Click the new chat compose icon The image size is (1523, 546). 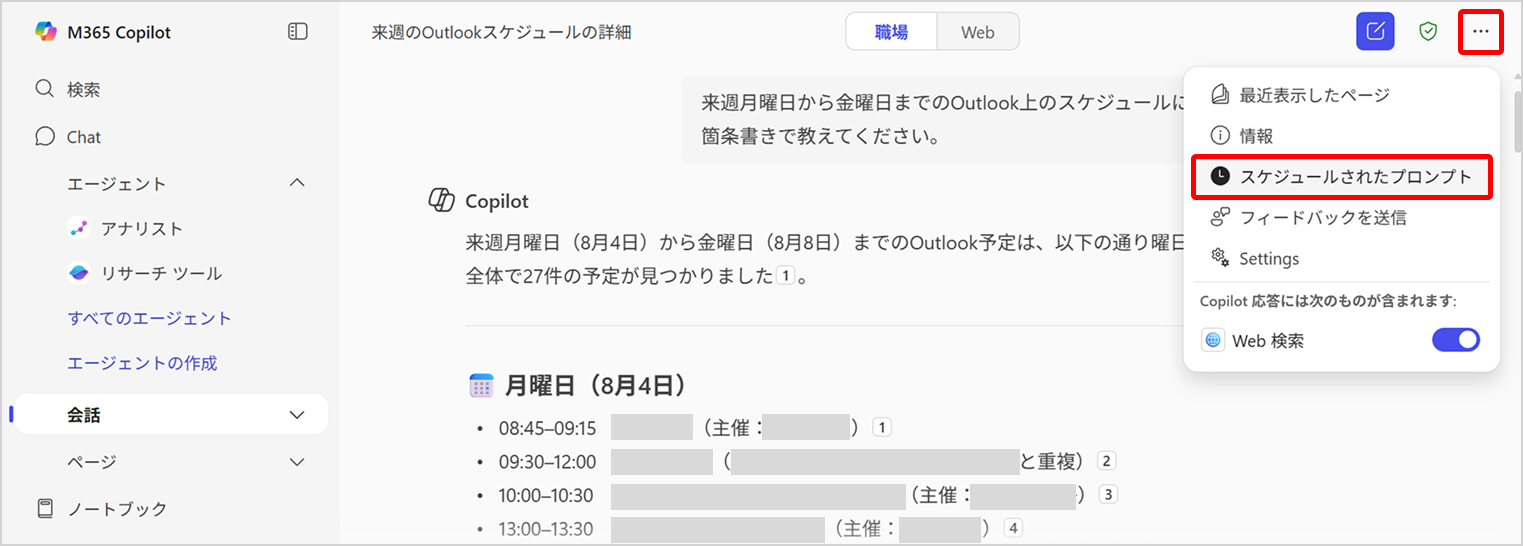tap(1375, 32)
